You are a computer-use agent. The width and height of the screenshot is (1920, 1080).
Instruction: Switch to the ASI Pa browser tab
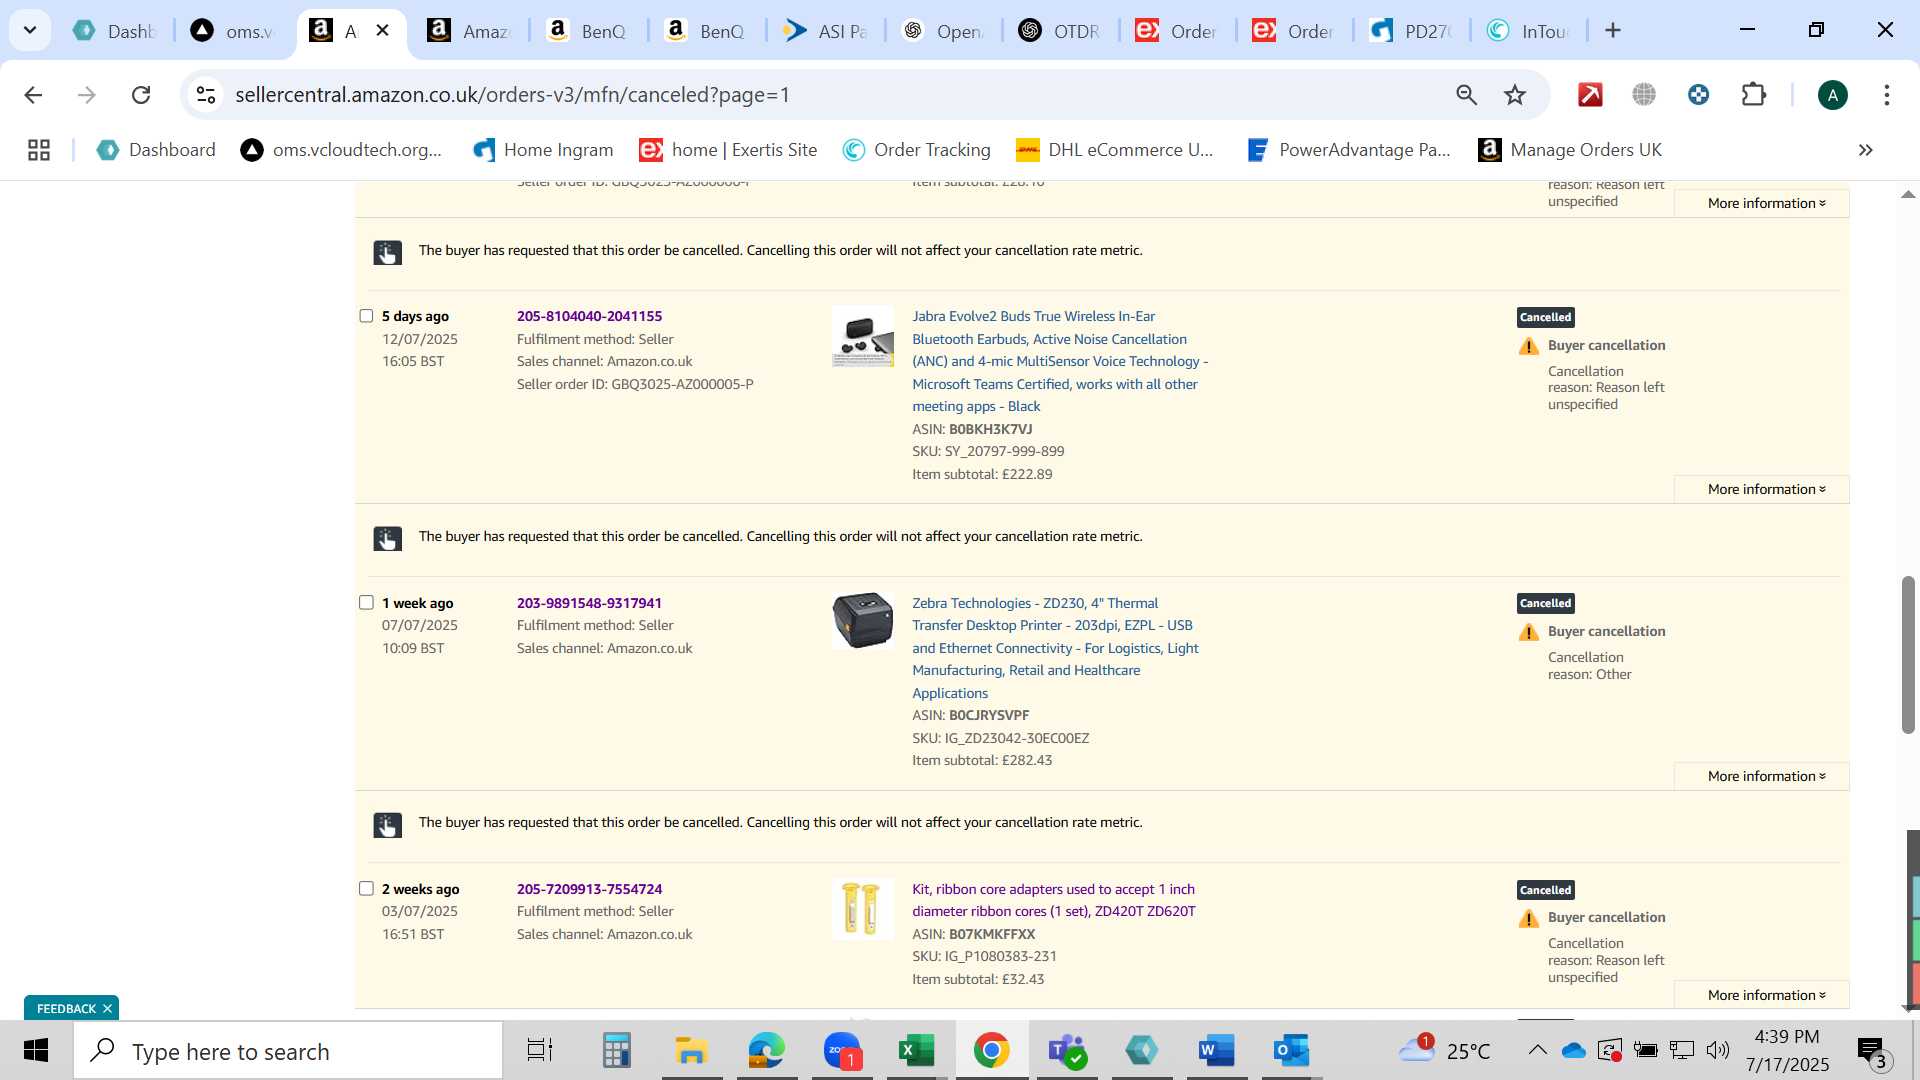(x=825, y=31)
